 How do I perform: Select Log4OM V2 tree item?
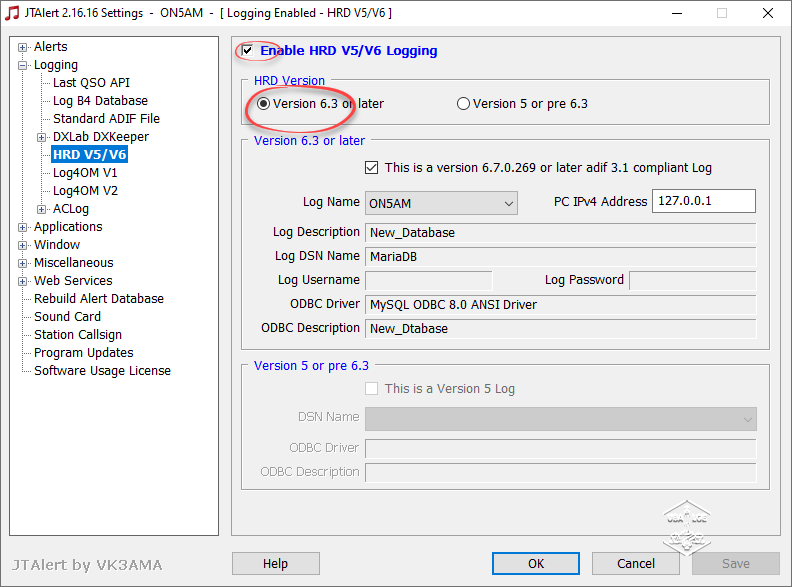85,190
